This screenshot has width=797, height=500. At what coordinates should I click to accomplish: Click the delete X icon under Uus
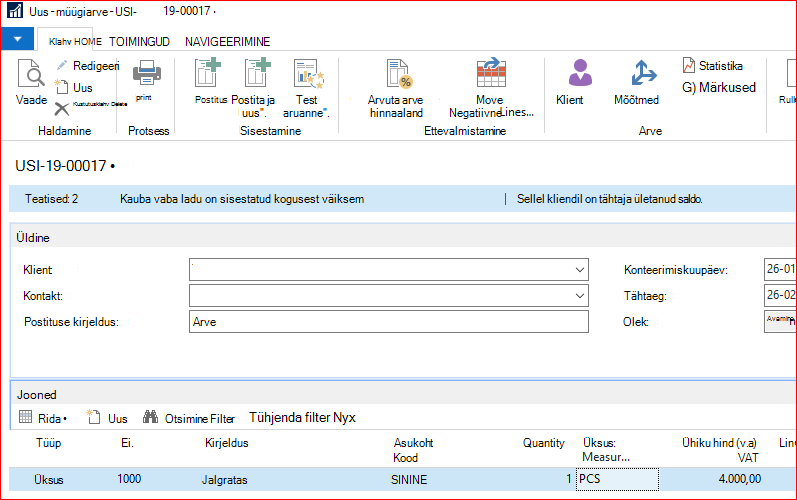pos(62,108)
